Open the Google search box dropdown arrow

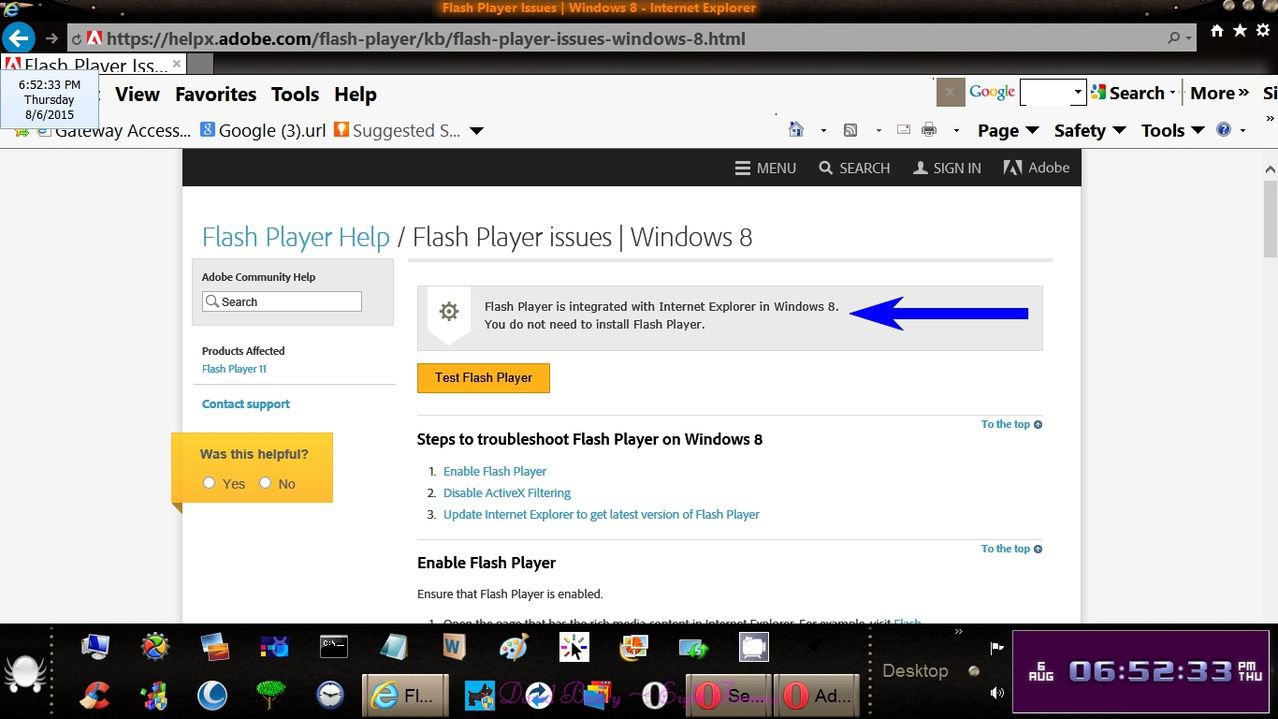(1077, 93)
